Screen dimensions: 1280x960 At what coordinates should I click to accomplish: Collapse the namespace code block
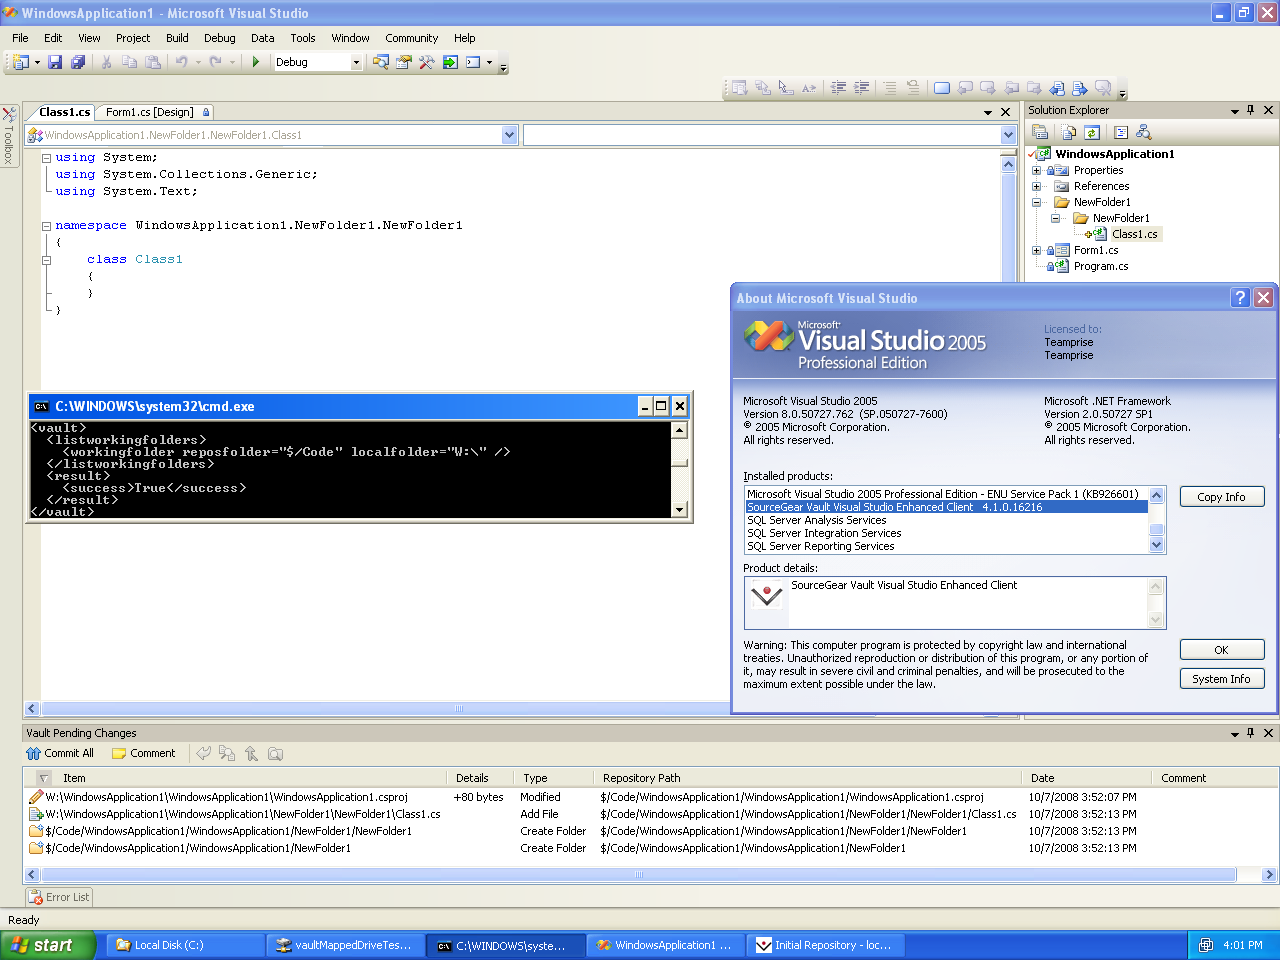[46, 226]
